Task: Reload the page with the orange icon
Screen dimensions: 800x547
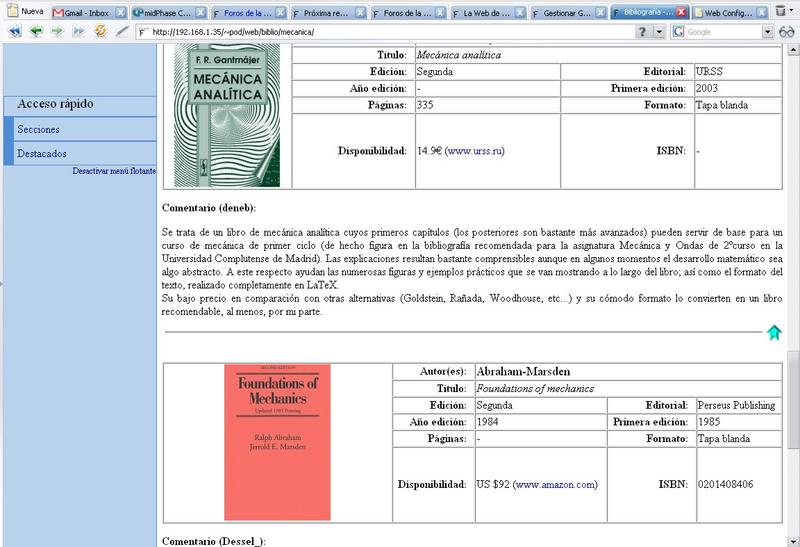Action: coord(100,31)
